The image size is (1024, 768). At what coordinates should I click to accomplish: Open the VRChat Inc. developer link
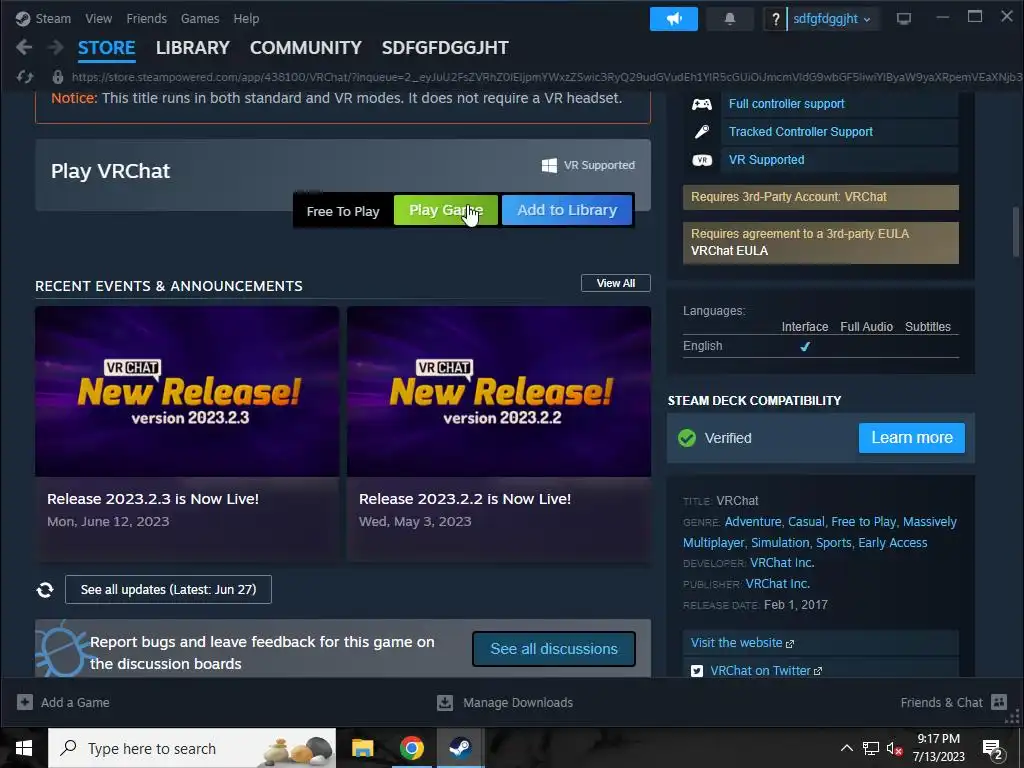tap(782, 563)
